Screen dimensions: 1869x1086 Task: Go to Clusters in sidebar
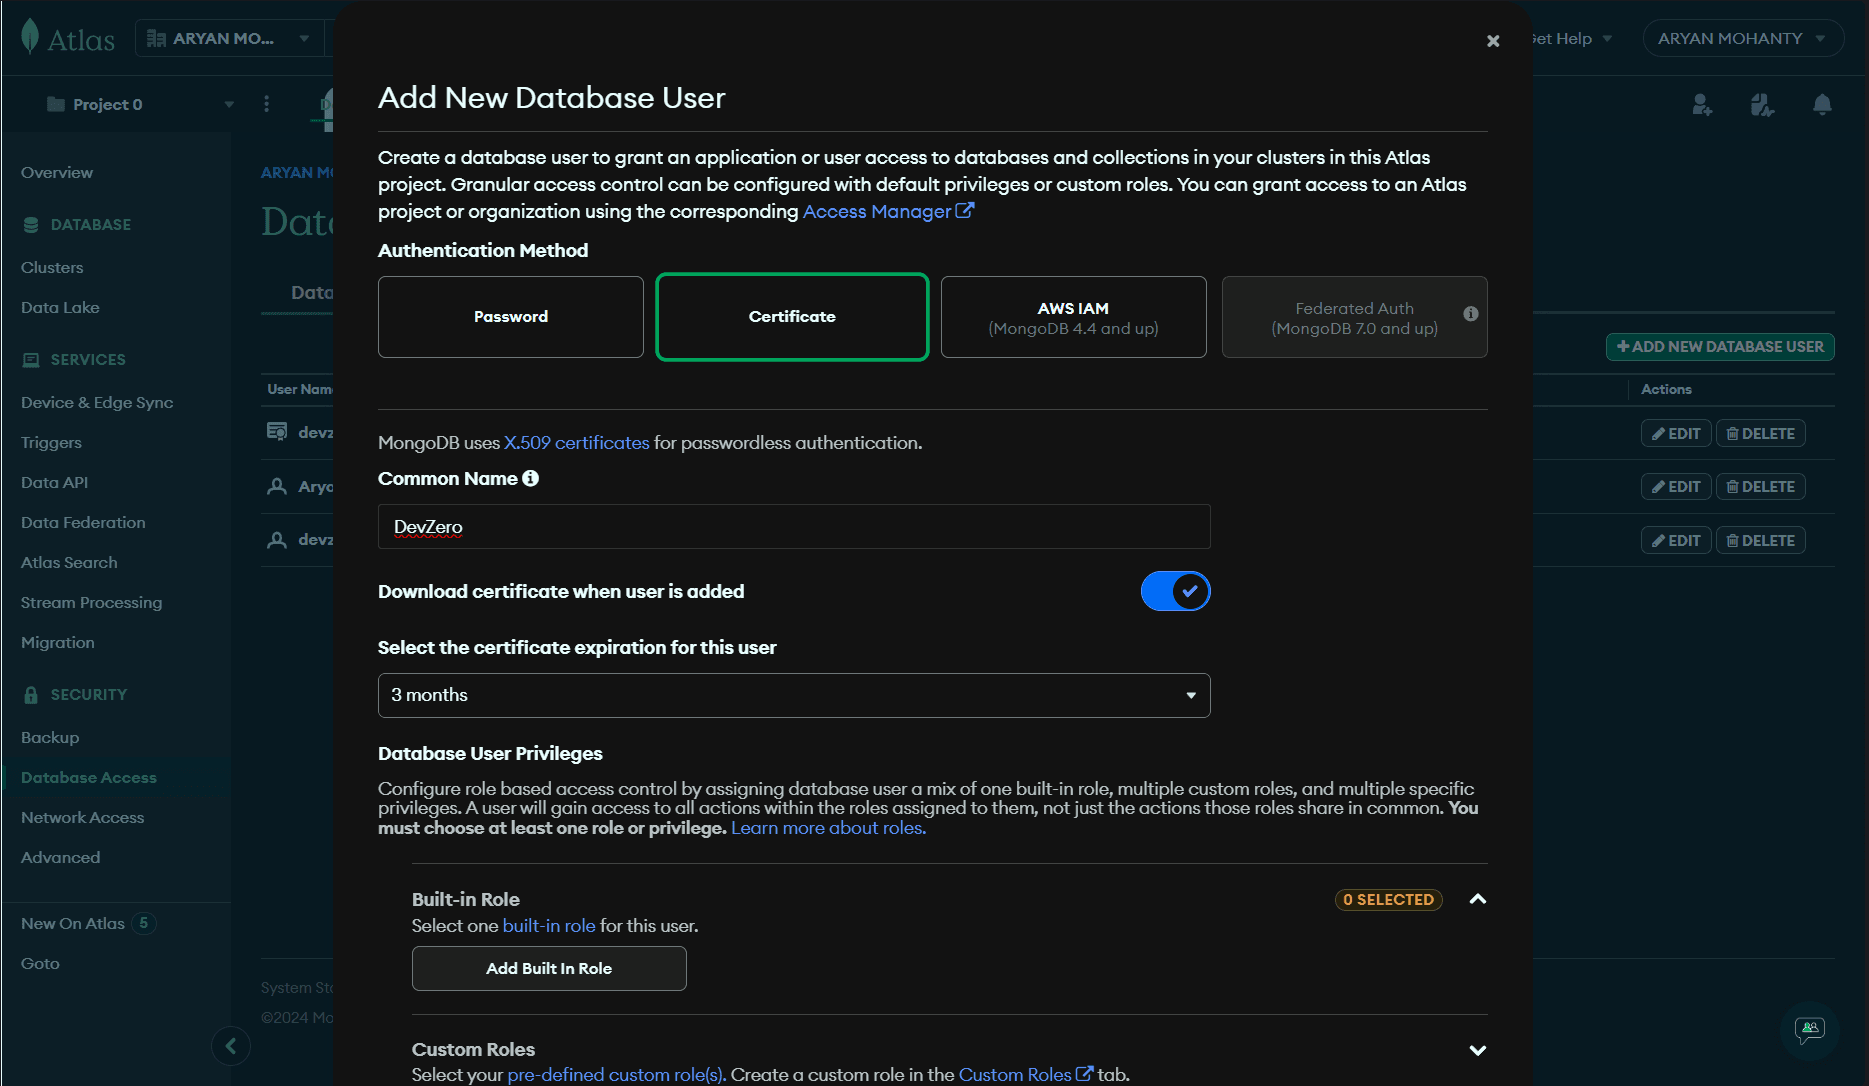[52, 267]
